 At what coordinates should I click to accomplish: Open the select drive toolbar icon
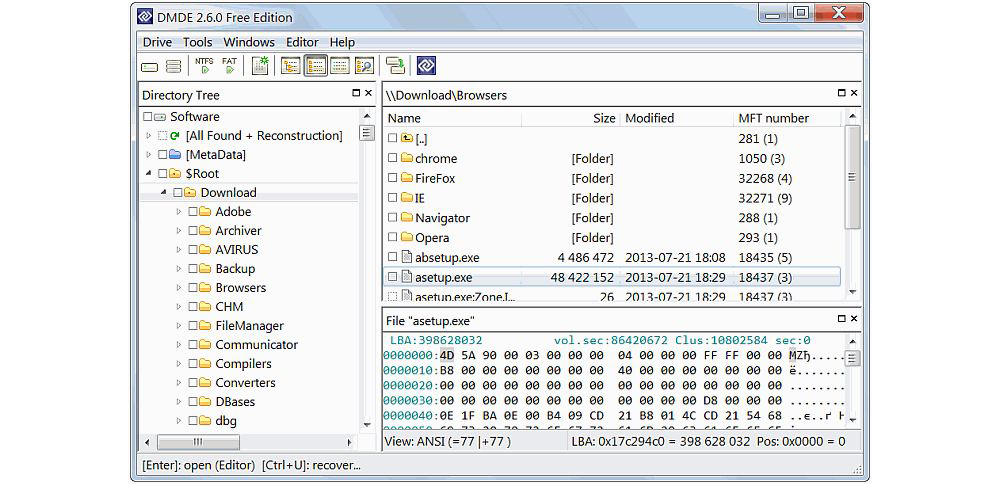click(150, 67)
